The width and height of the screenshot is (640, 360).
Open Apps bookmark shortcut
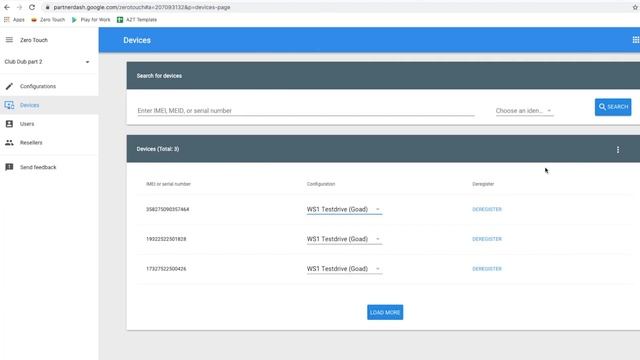click(14, 20)
